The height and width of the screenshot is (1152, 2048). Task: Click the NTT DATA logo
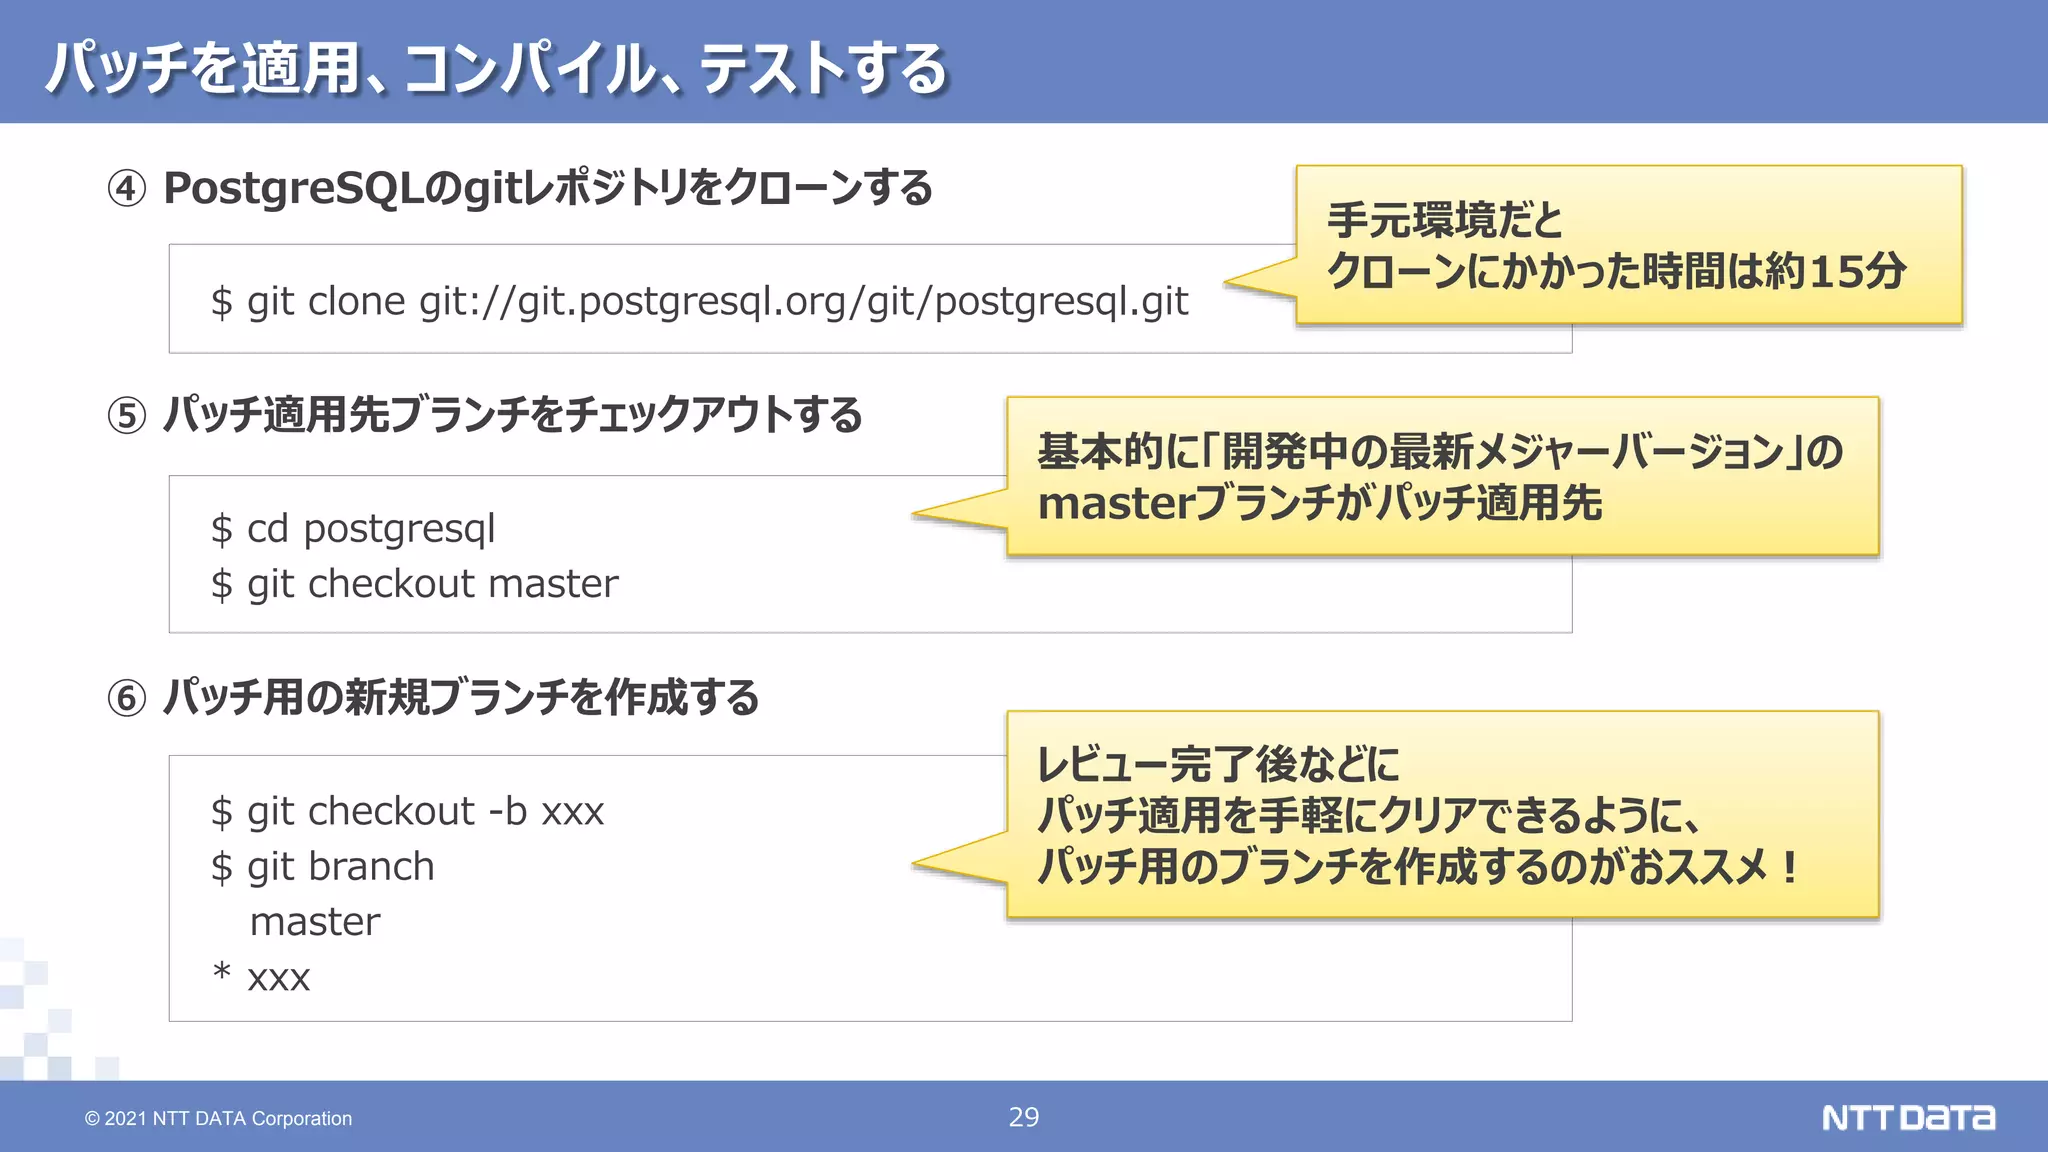click(1908, 1117)
